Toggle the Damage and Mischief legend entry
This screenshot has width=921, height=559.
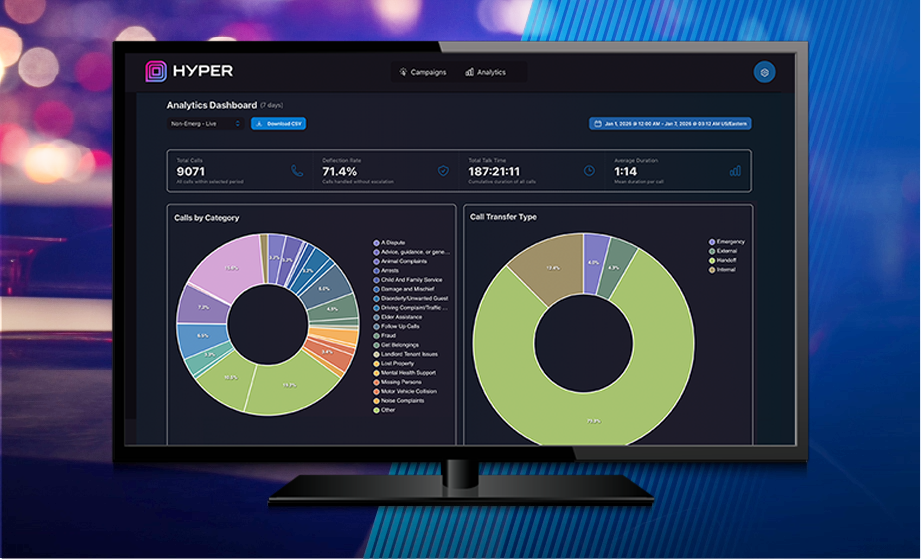tap(404, 289)
